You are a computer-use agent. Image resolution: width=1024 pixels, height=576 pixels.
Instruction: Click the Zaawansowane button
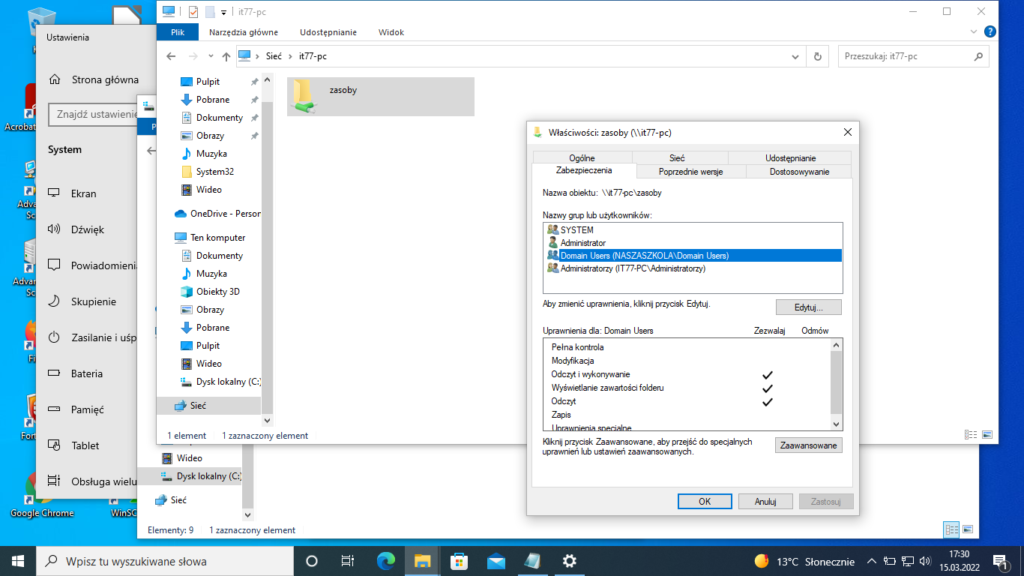point(808,445)
